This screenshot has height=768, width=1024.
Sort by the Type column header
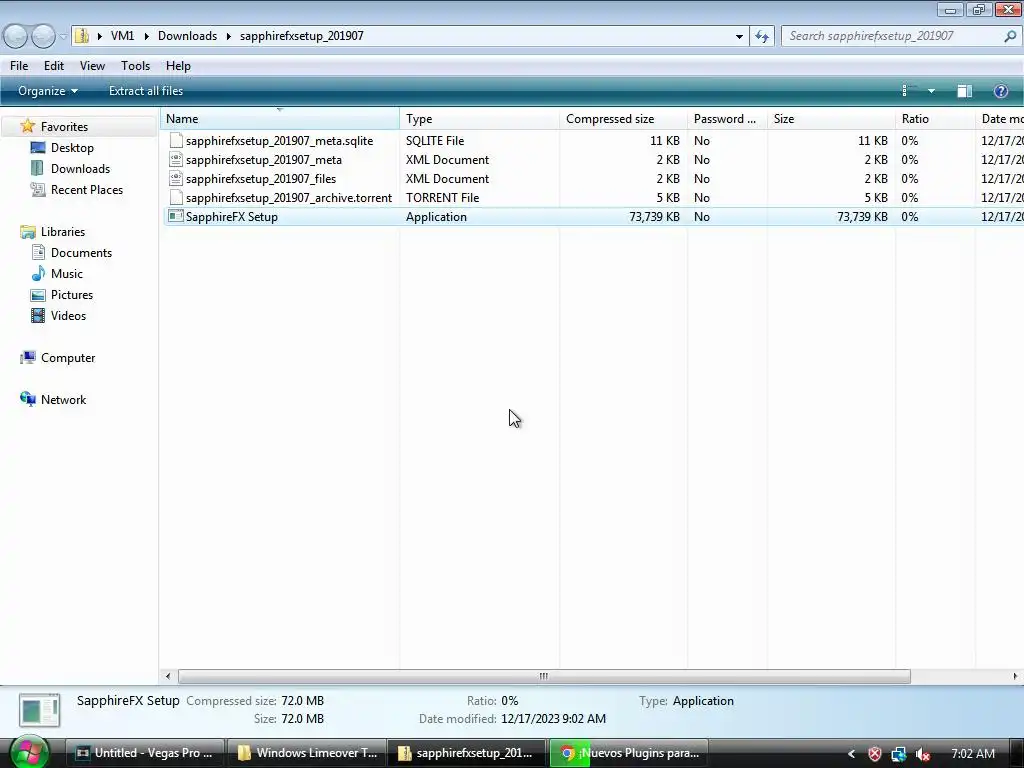click(479, 119)
